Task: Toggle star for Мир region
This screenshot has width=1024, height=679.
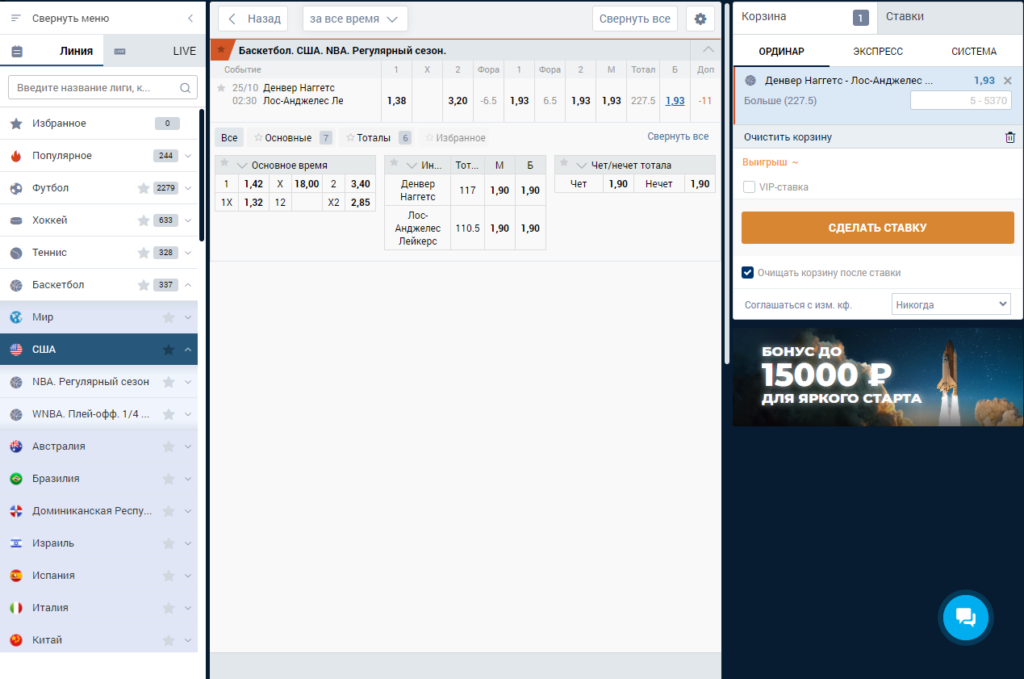Action: coord(168,317)
